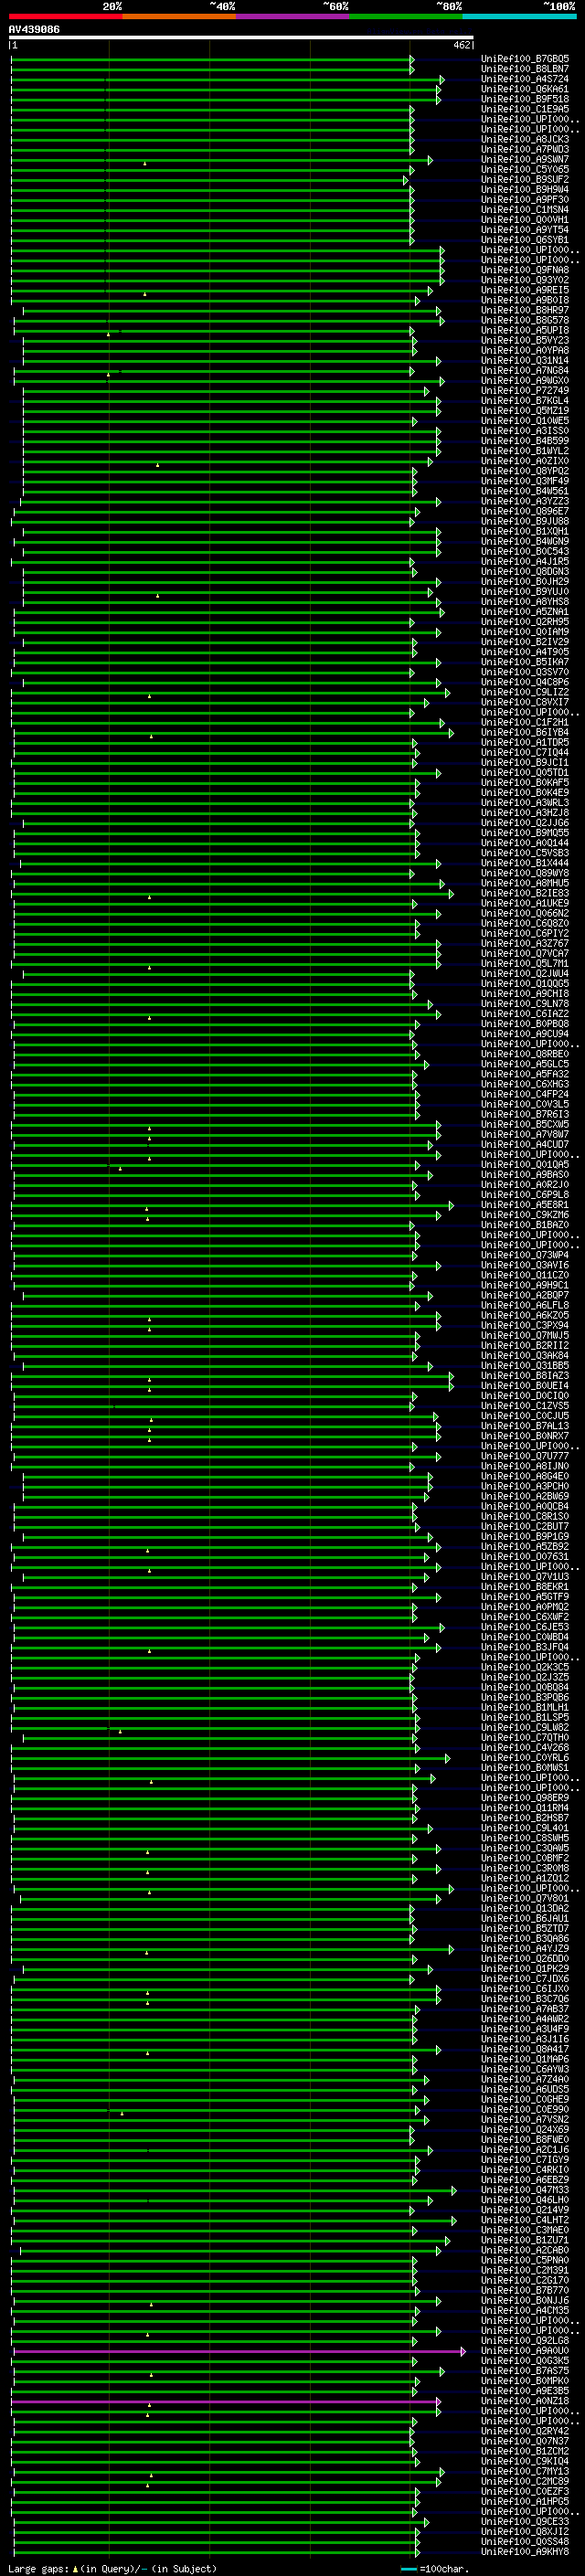Screen dimensions: 585x2576
Task: Select label UniRef100_A9A0U0
Action: point(525,2351)
